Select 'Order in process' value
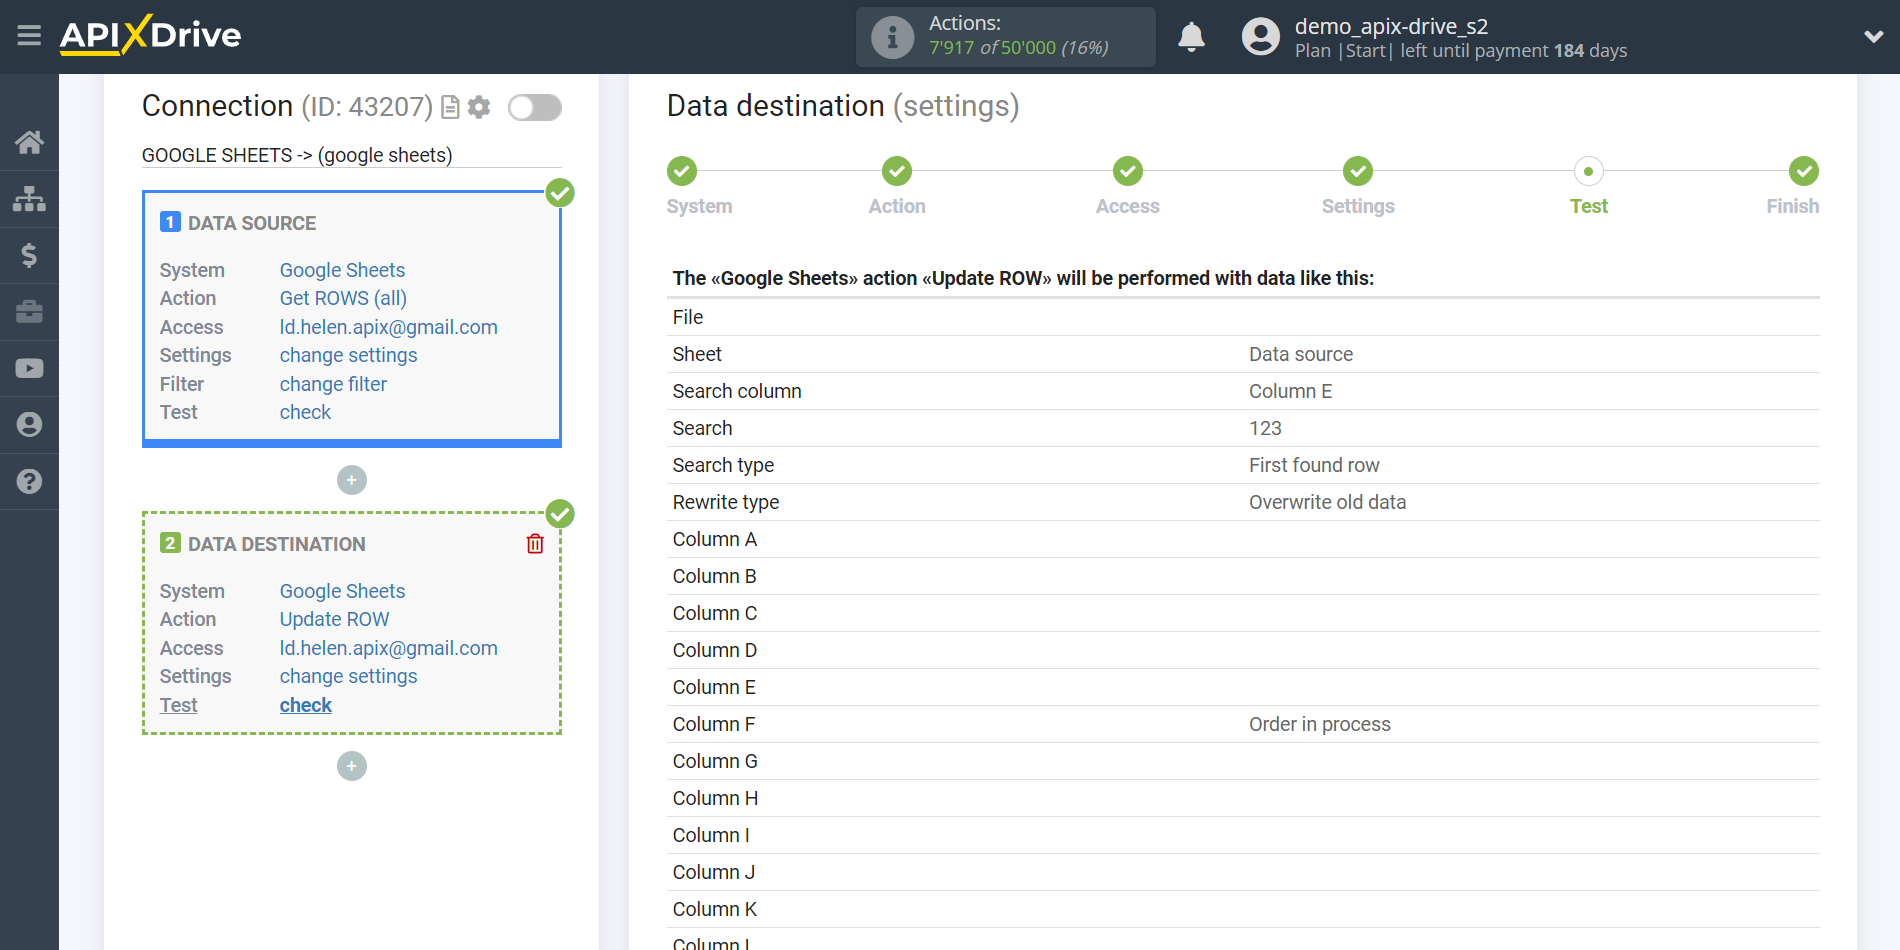Screen dimensions: 1900x950 1319,724
